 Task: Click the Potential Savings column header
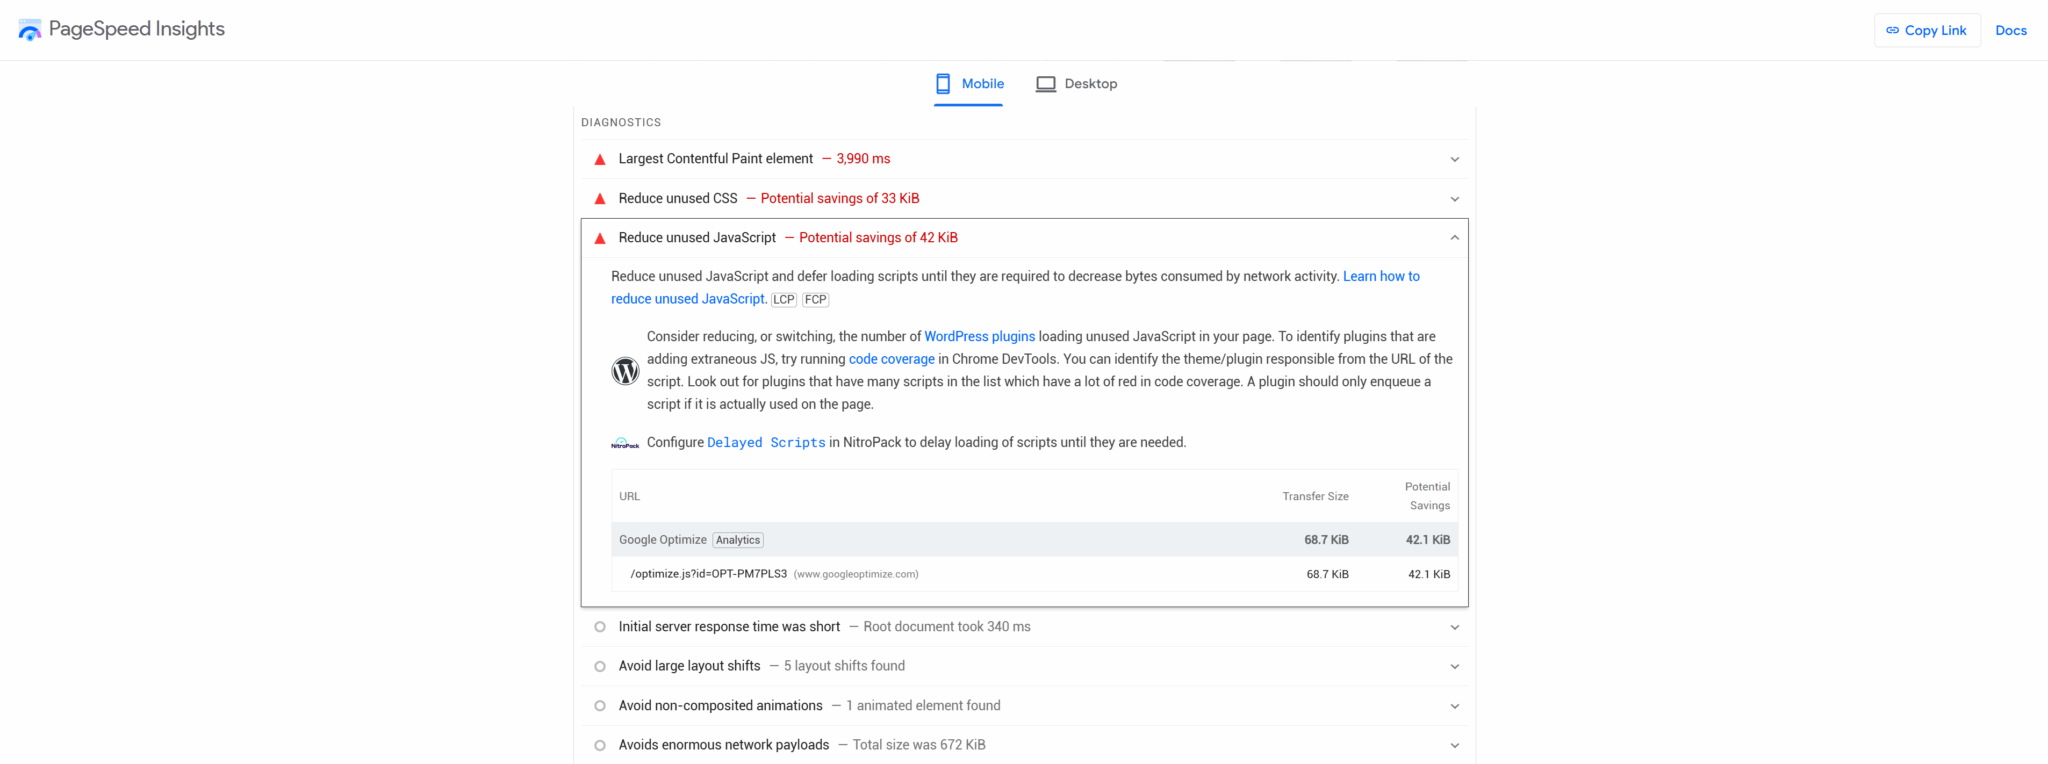[x=1427, y=496]
